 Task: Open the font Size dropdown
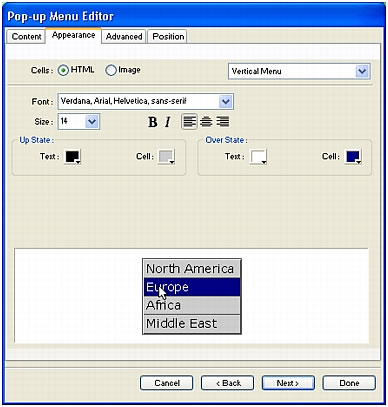pos(79,122)
